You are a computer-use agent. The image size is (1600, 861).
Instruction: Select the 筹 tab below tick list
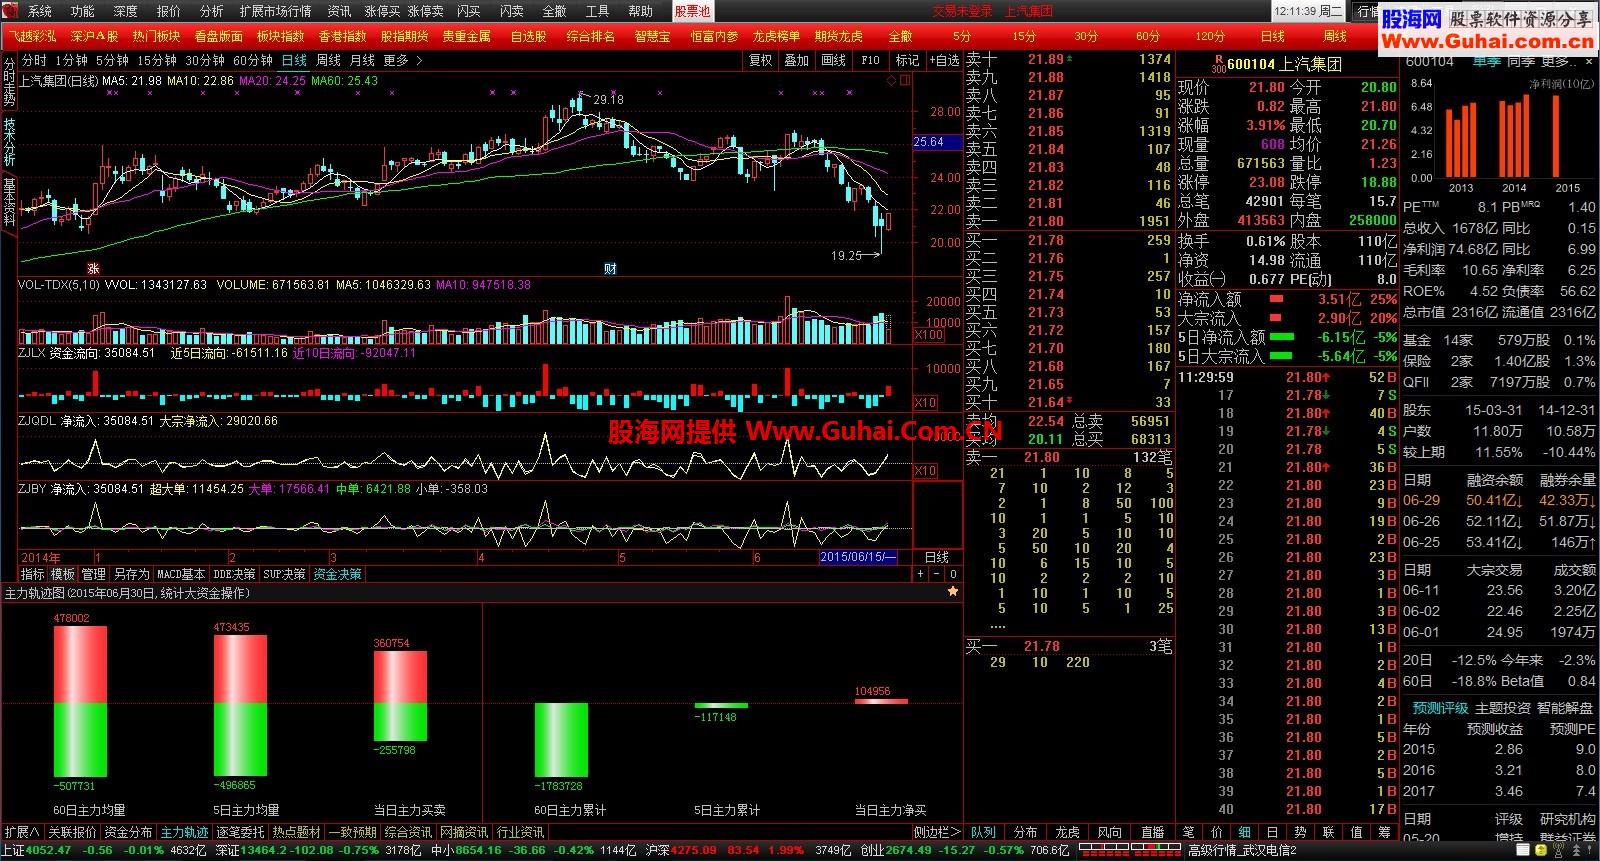1385,832
